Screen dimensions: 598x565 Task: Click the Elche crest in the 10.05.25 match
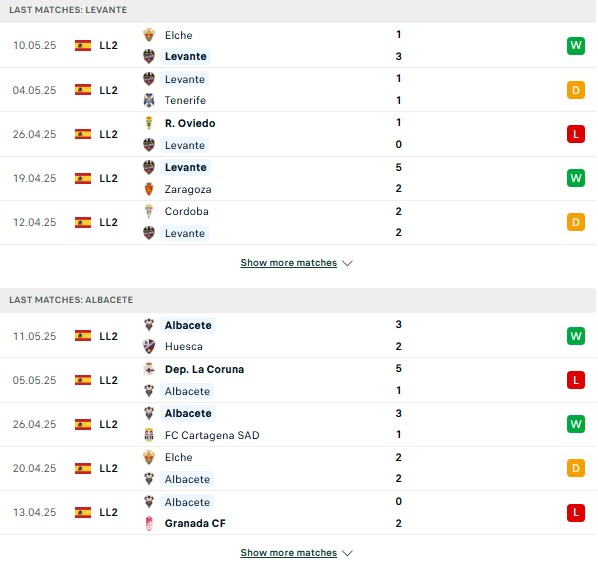pos(149,35)
